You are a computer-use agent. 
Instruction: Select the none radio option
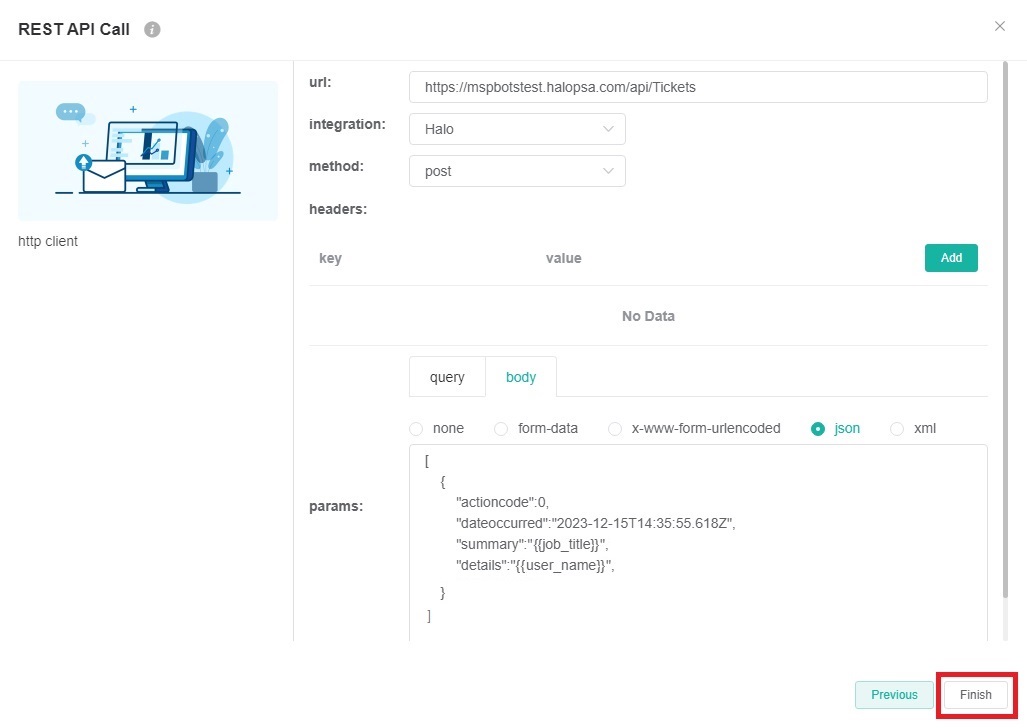(x=417, y=428)
